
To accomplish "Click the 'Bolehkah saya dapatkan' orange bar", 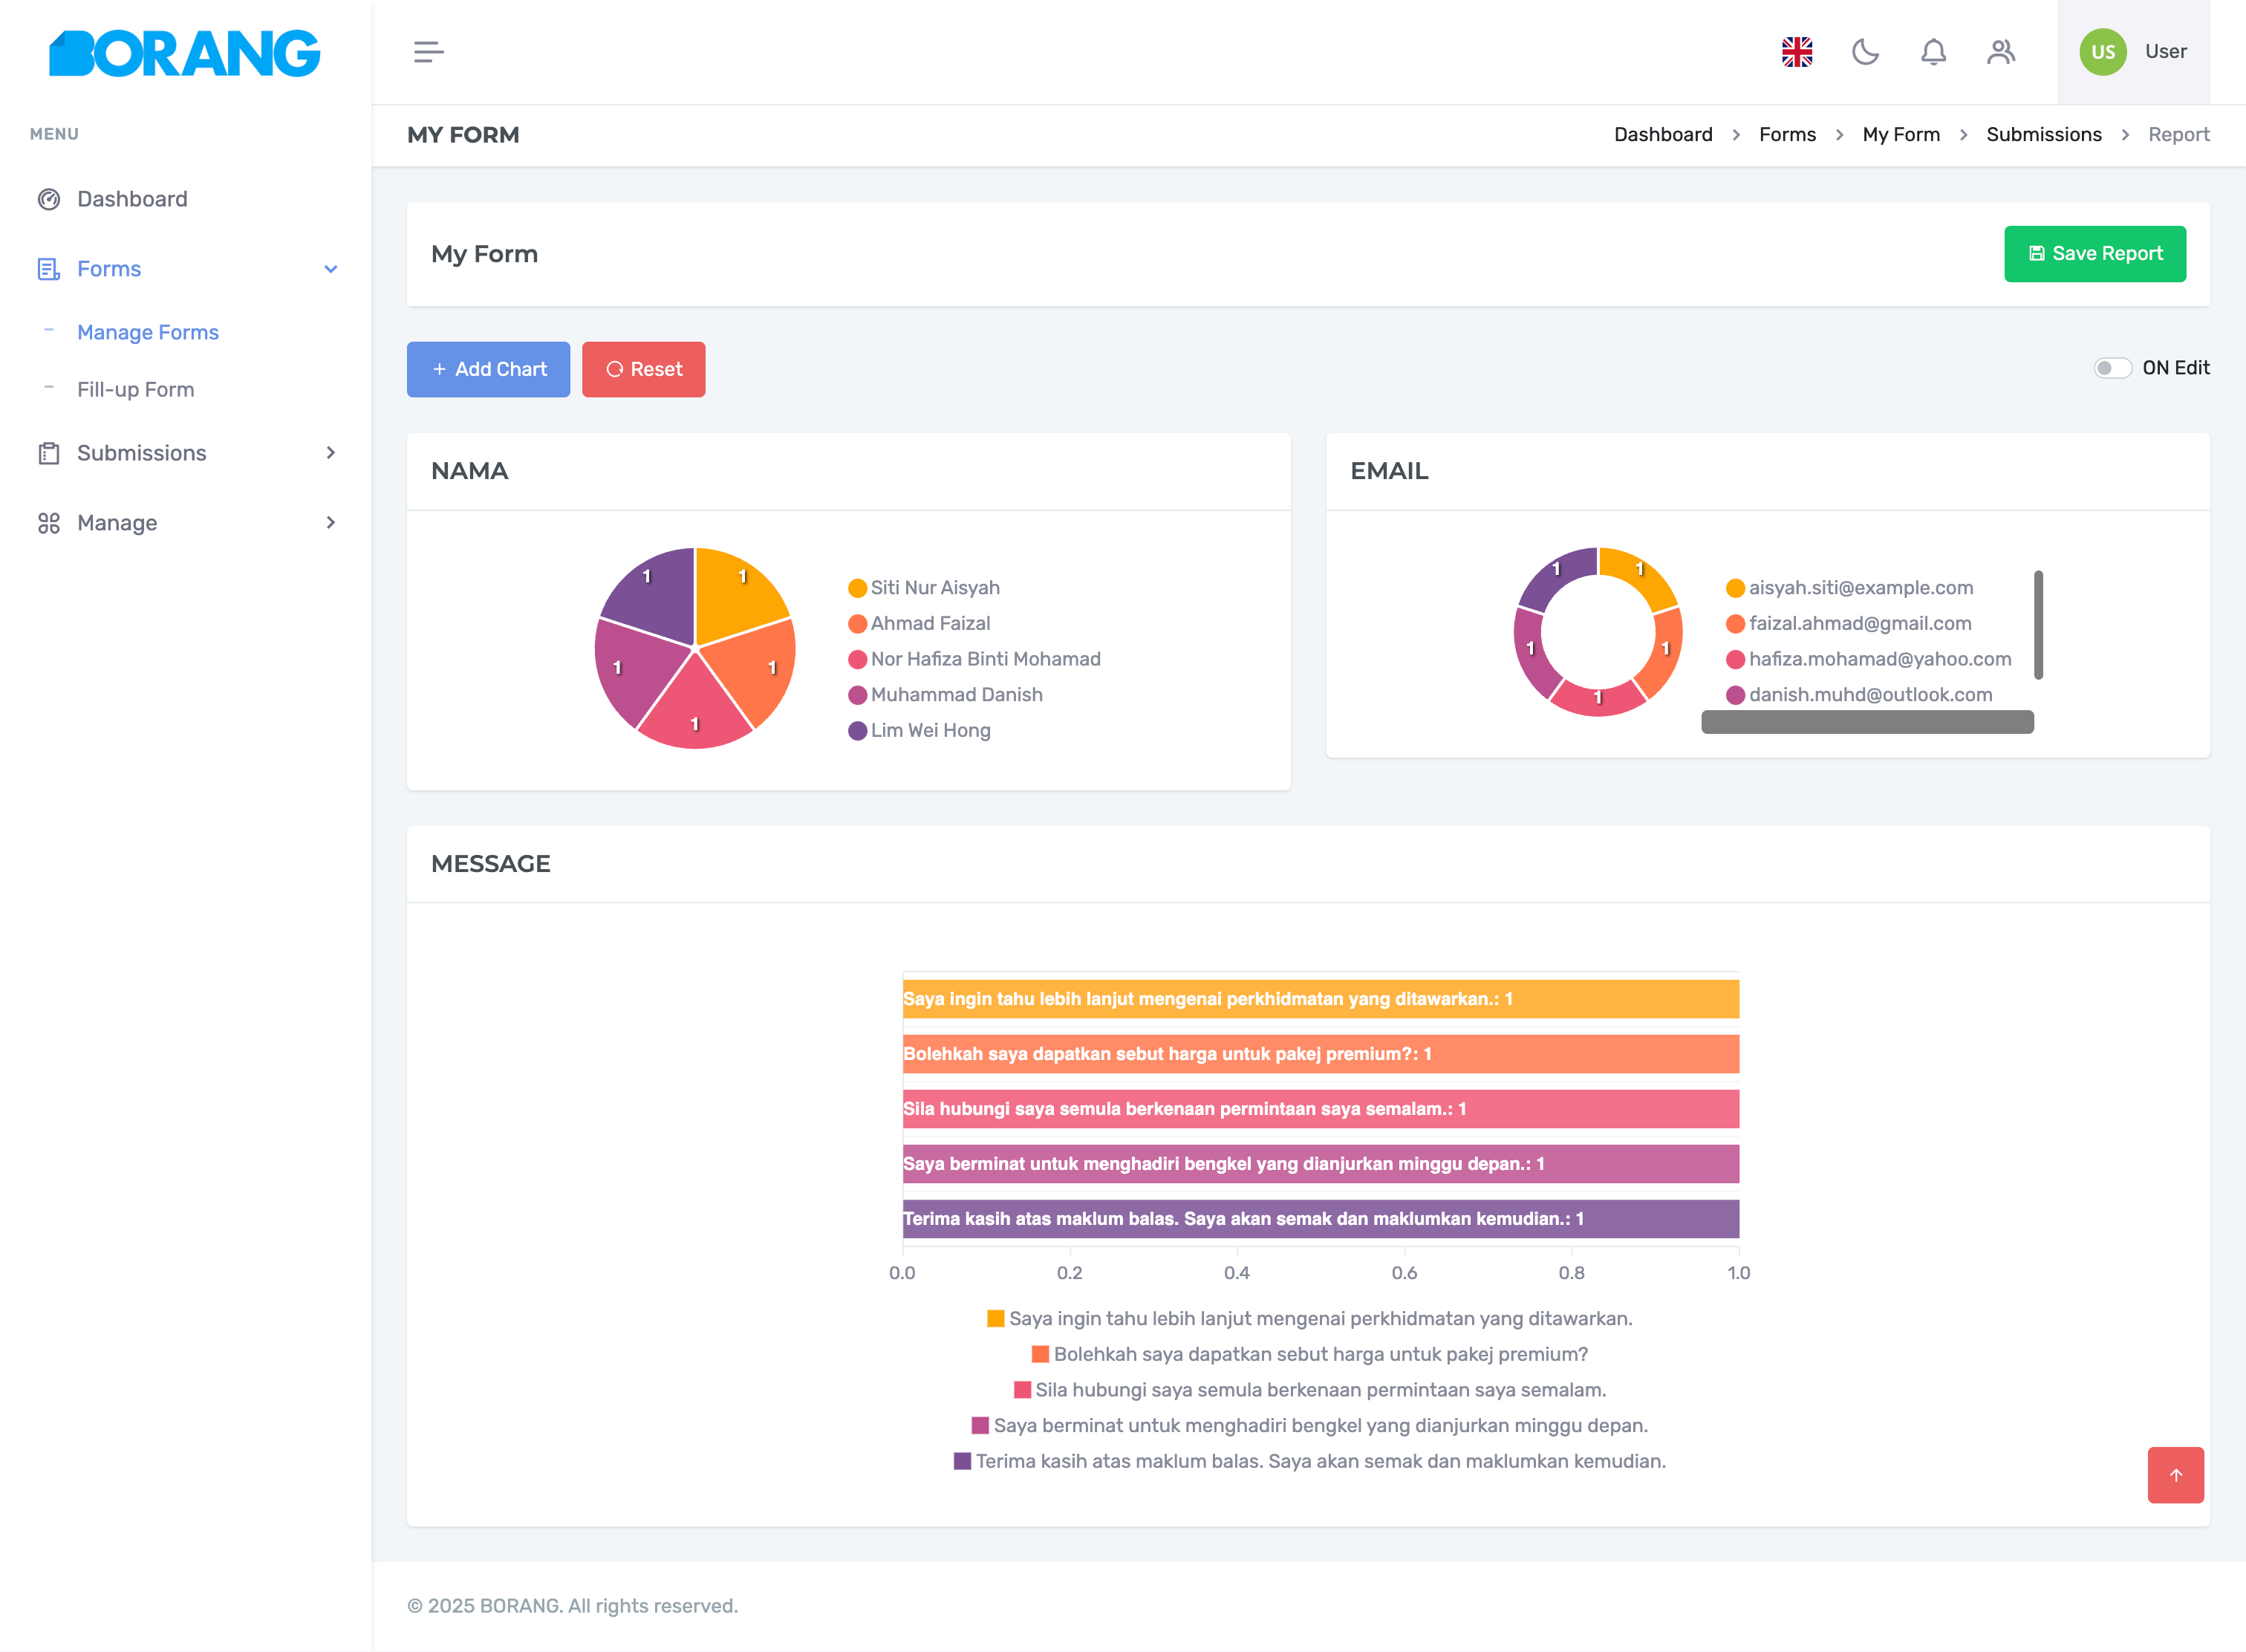I will [1320, 1054].
